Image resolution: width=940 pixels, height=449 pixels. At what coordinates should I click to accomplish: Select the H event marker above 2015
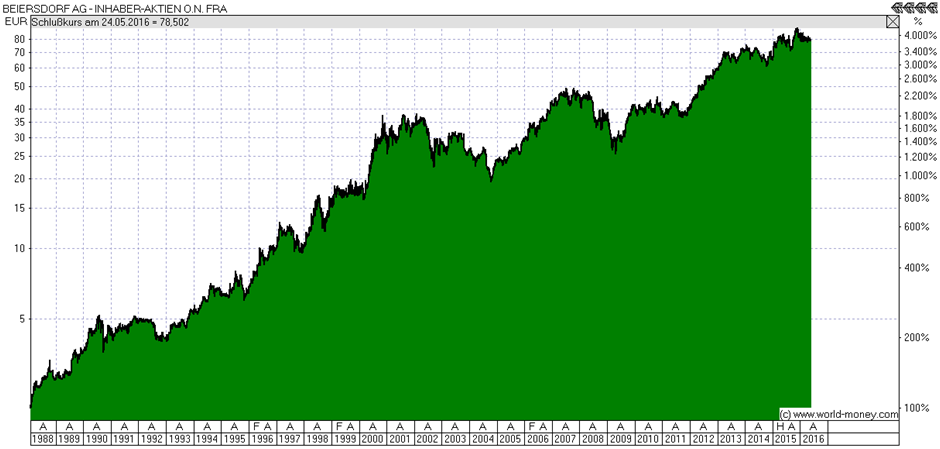click(780, 426)
